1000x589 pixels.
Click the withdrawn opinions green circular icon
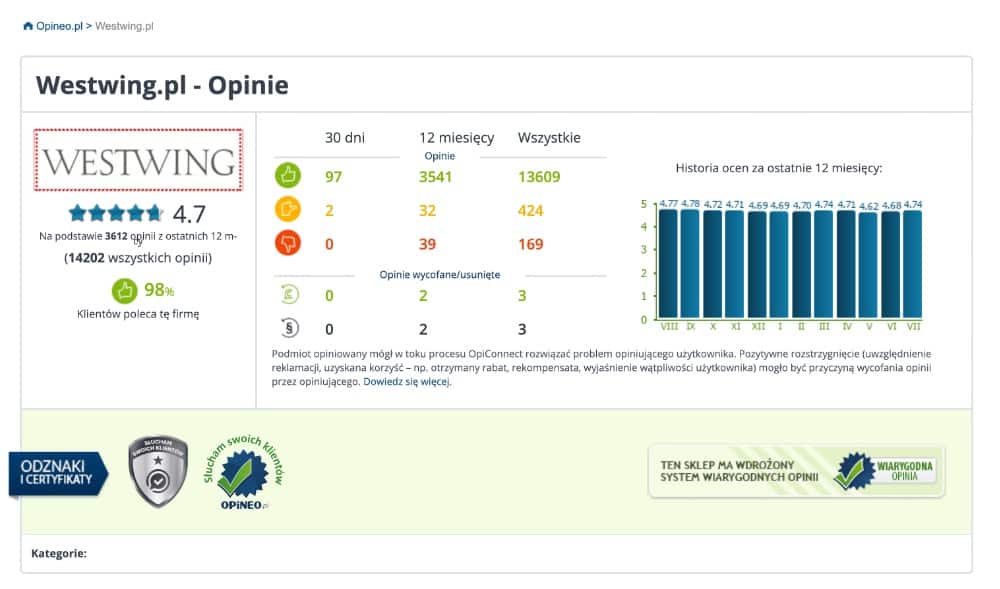pos(290,294)
